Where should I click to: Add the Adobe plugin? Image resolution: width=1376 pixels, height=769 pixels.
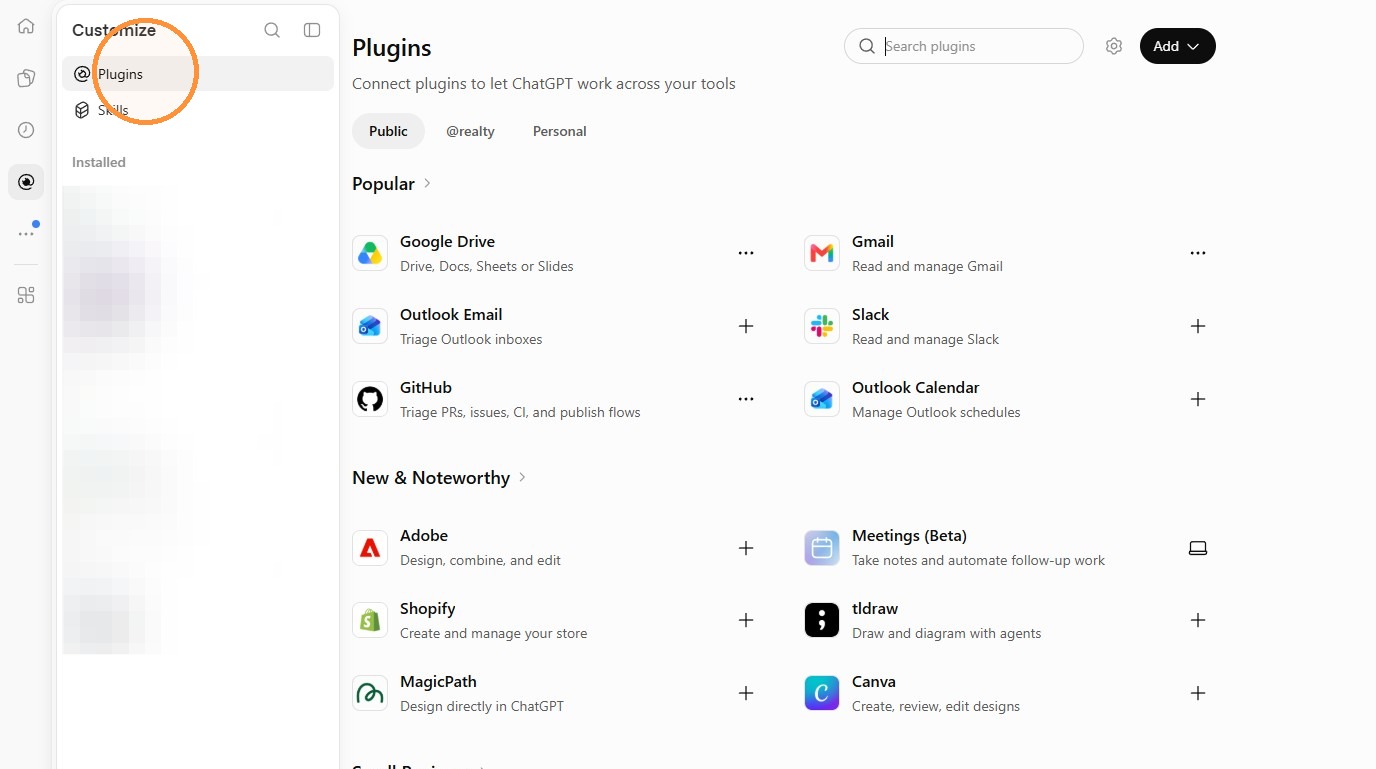point(746,548)
